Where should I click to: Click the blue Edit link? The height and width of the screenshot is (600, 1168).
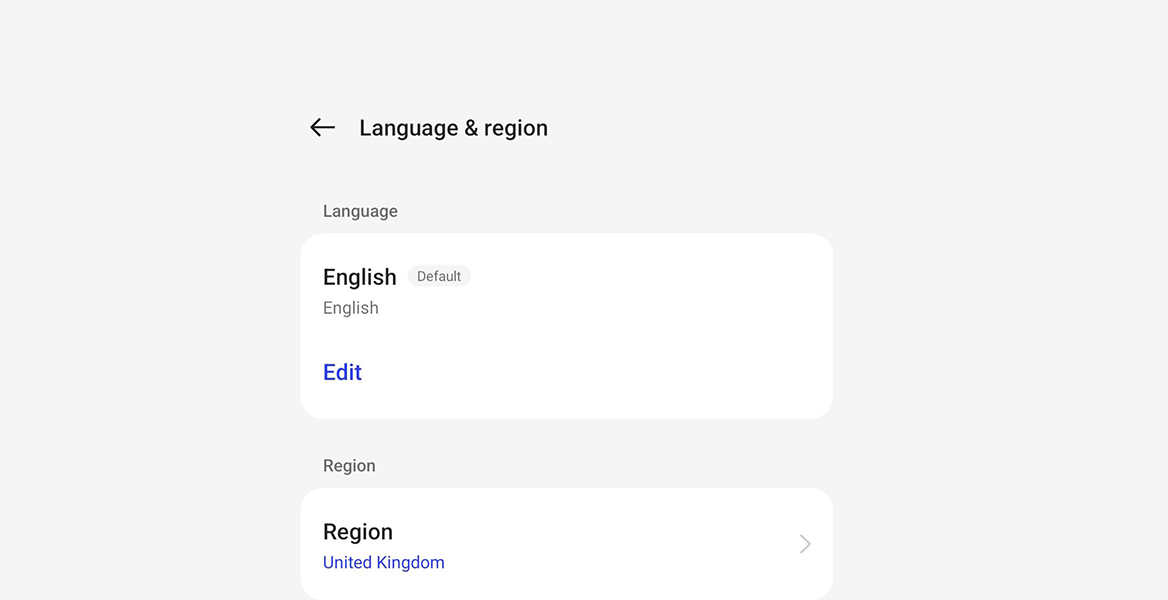(x=342, y=372)
